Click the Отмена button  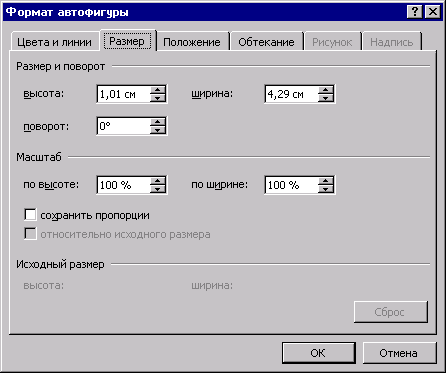point(398,353)
